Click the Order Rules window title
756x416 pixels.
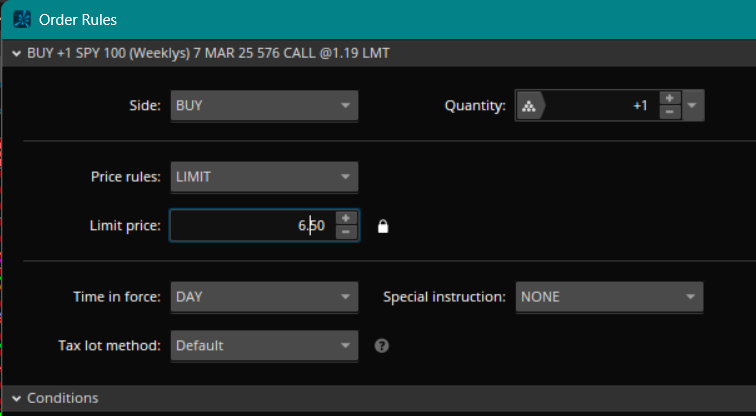(77, 20)
